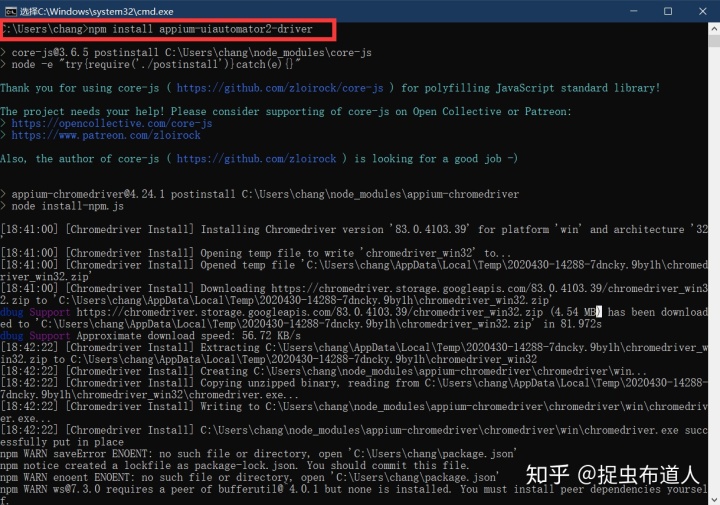Click the 'core-js@3.6.5 postinstall' line

pyautogui.click(x=186, y=52)
